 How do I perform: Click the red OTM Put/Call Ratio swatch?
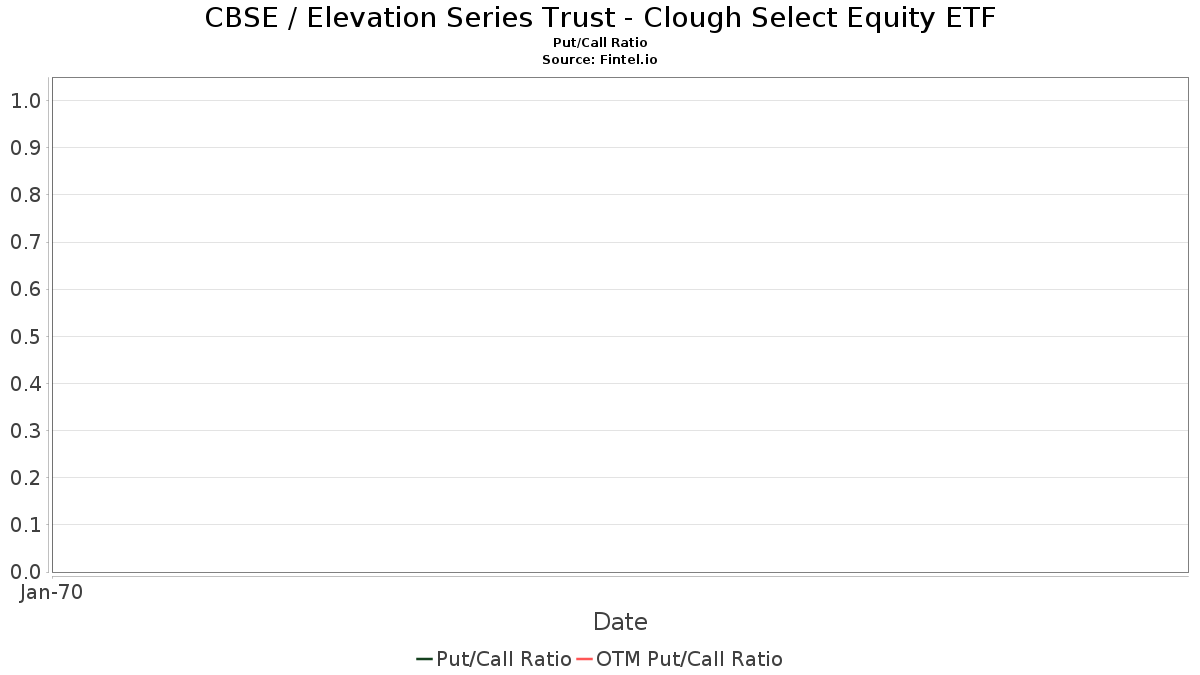point(584,659)
